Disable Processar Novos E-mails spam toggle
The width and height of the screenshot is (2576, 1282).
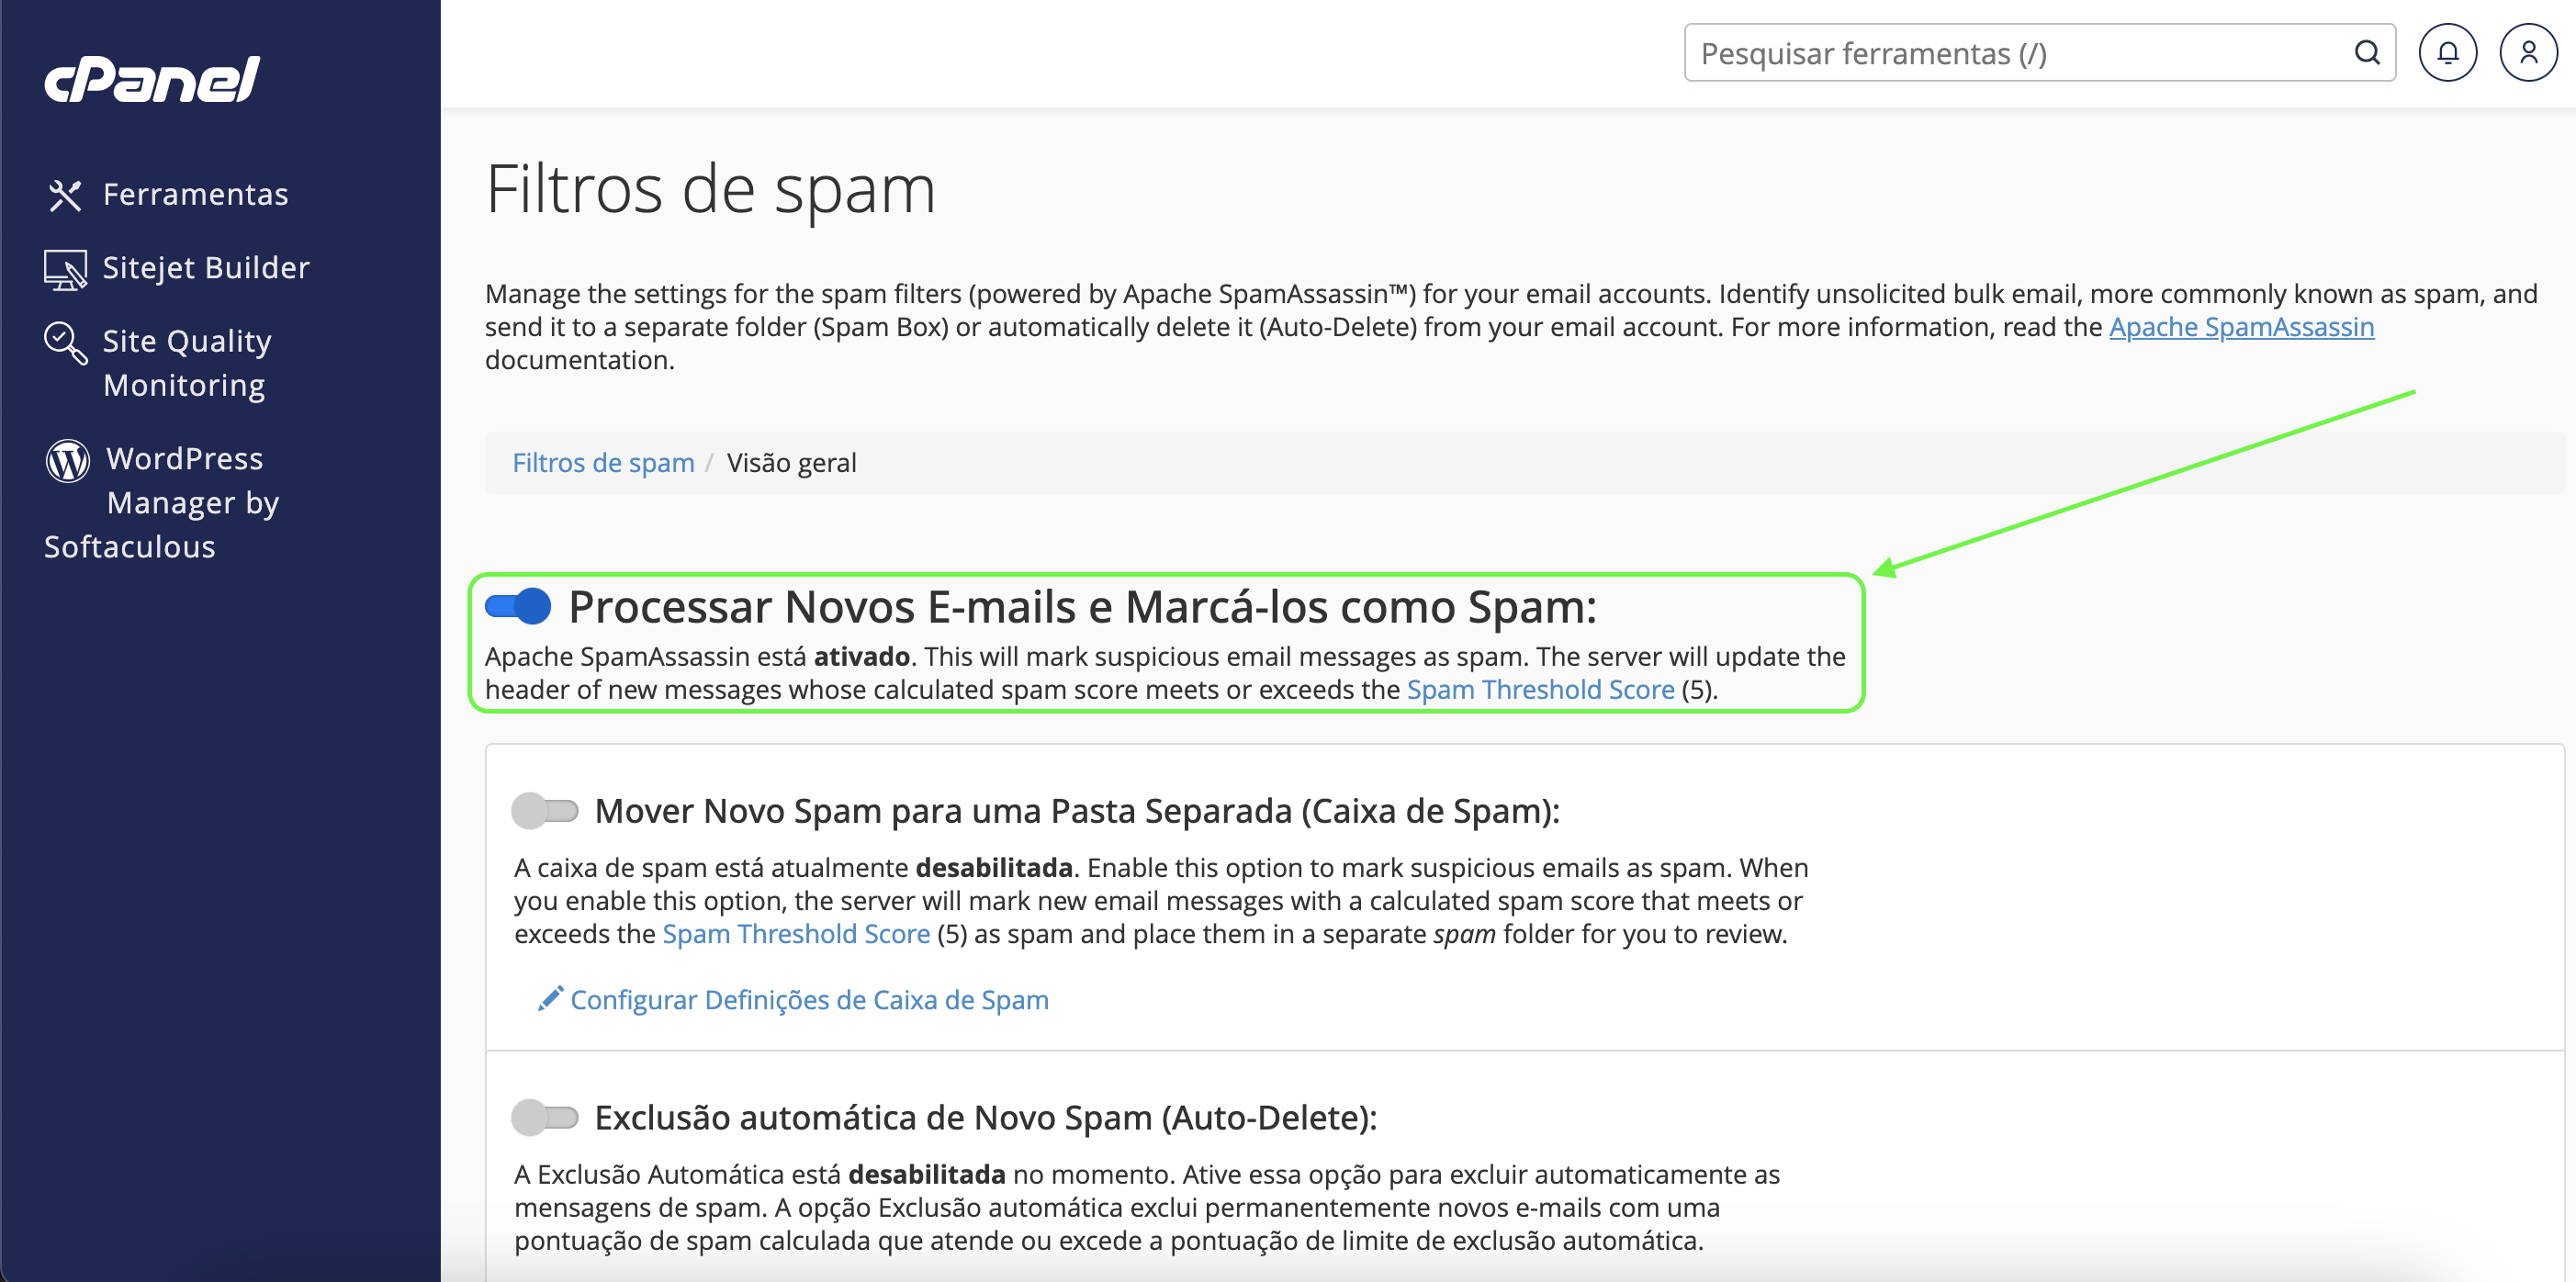pyautogui.click(x=517, y=606)
